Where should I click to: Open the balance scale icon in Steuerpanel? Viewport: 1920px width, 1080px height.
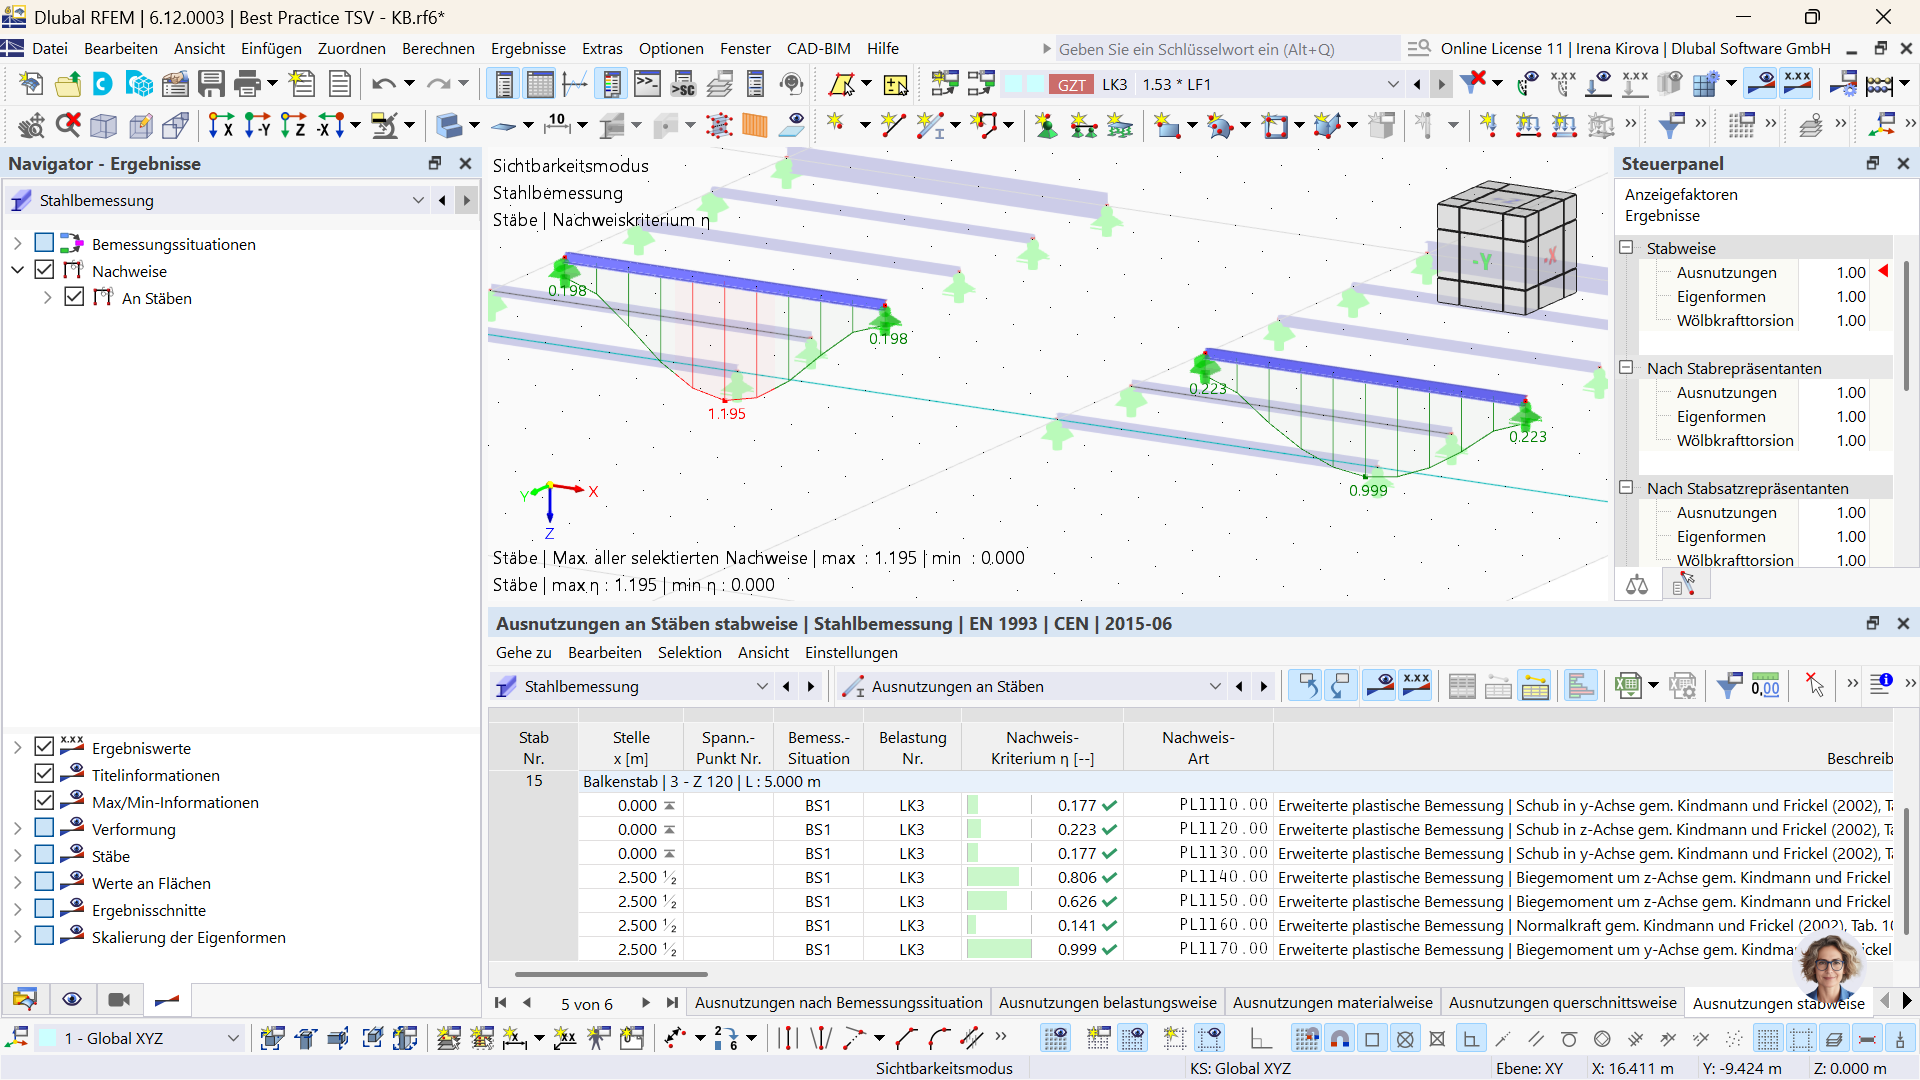pyautogui.click(x=1637, y=585)
